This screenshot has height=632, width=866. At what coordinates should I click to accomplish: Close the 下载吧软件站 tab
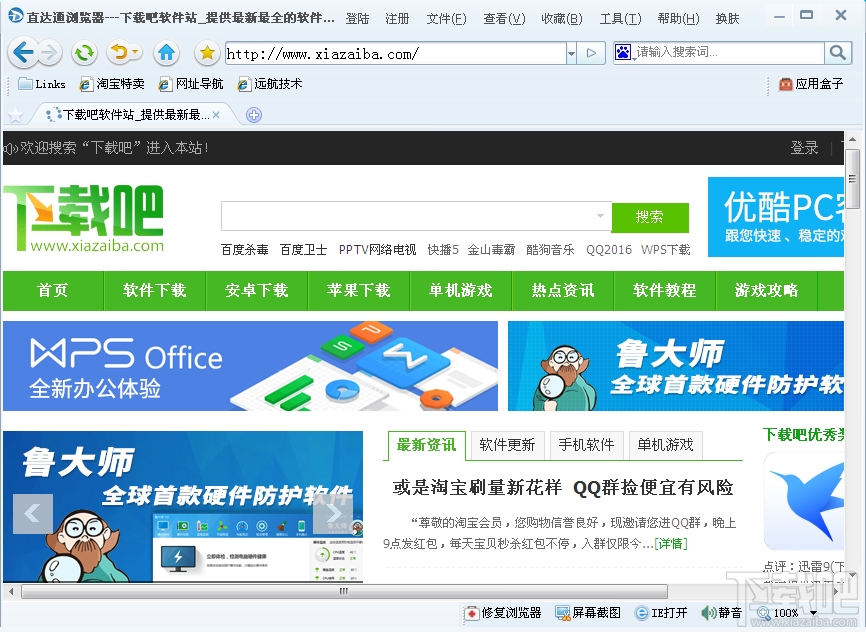(216, 115)
